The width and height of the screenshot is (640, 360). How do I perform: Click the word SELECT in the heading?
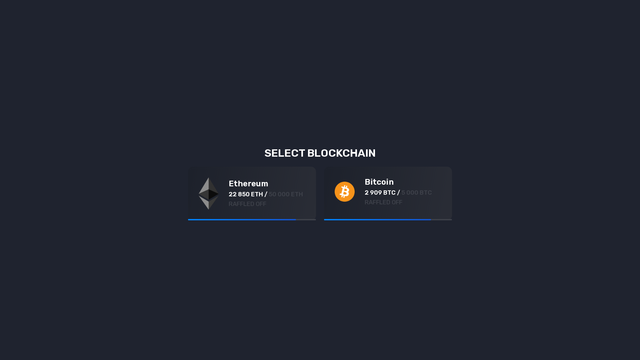click(285, 153)
